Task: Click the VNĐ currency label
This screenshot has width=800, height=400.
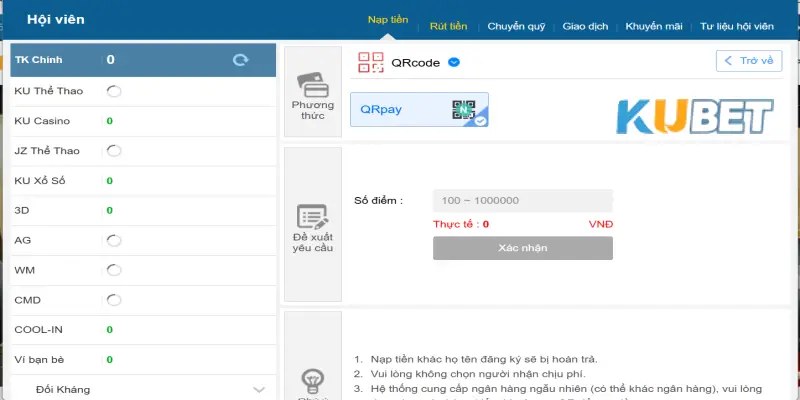Action: (x=601, y=224)
